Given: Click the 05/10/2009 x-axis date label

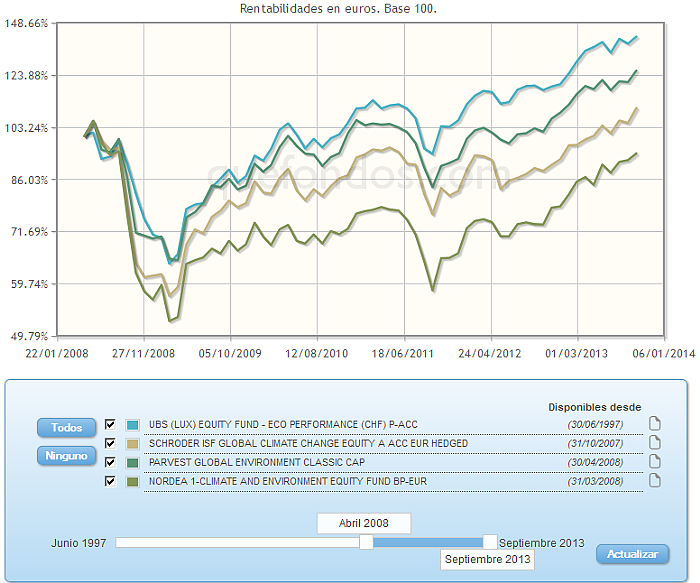Looking at the screenshot, I should [x=230, y=354].
